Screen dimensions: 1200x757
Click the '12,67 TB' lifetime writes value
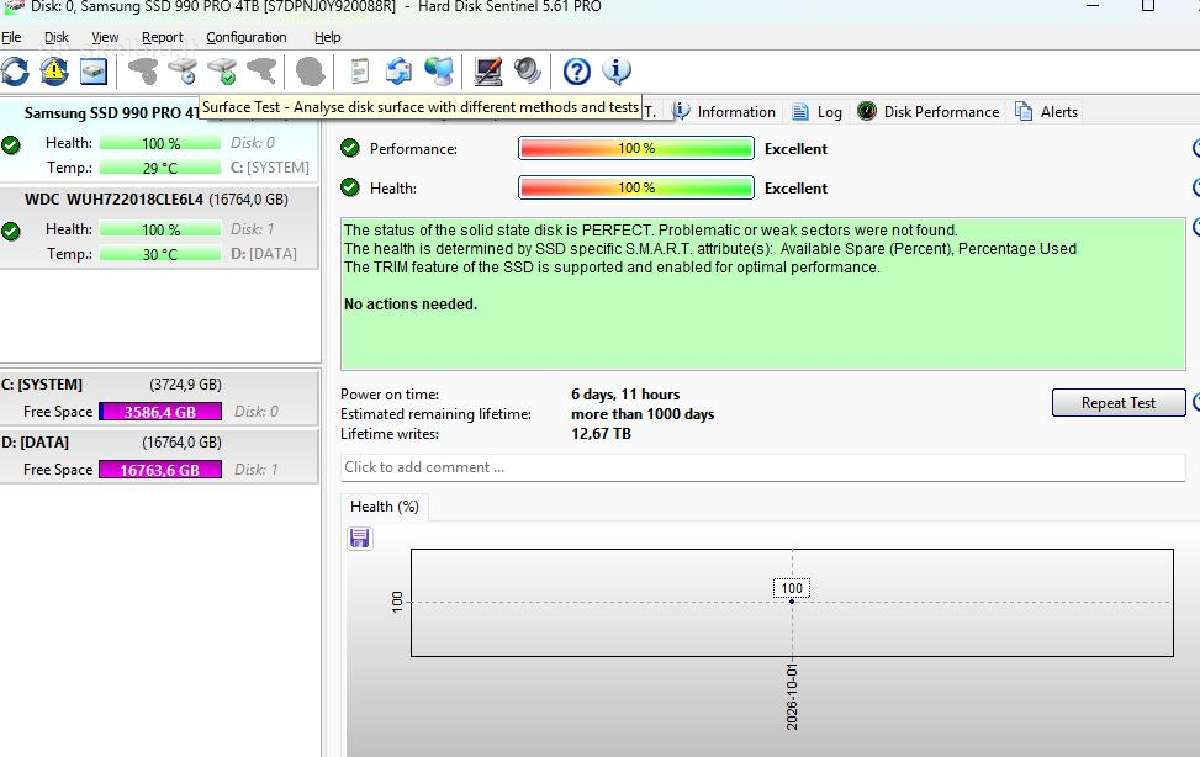(601, 434)
